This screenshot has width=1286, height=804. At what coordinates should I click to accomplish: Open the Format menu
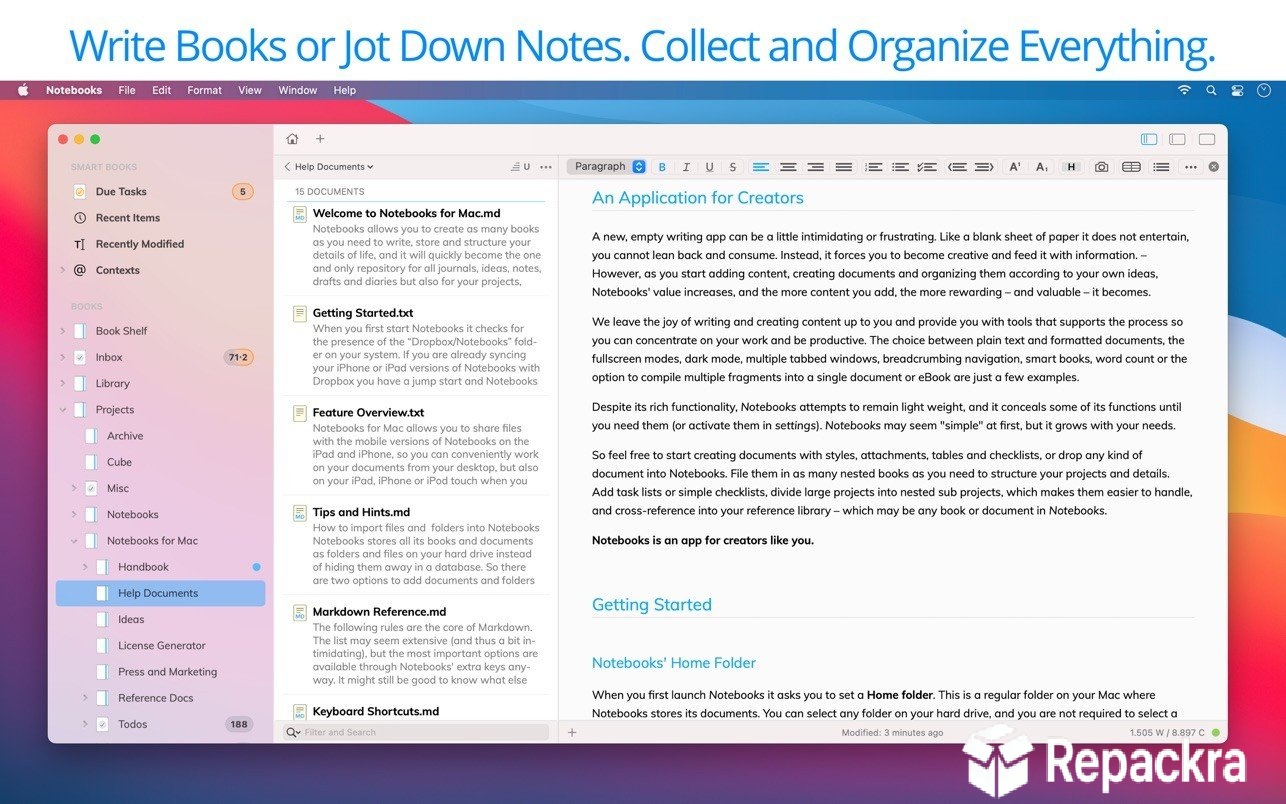[x=204, y=90]
